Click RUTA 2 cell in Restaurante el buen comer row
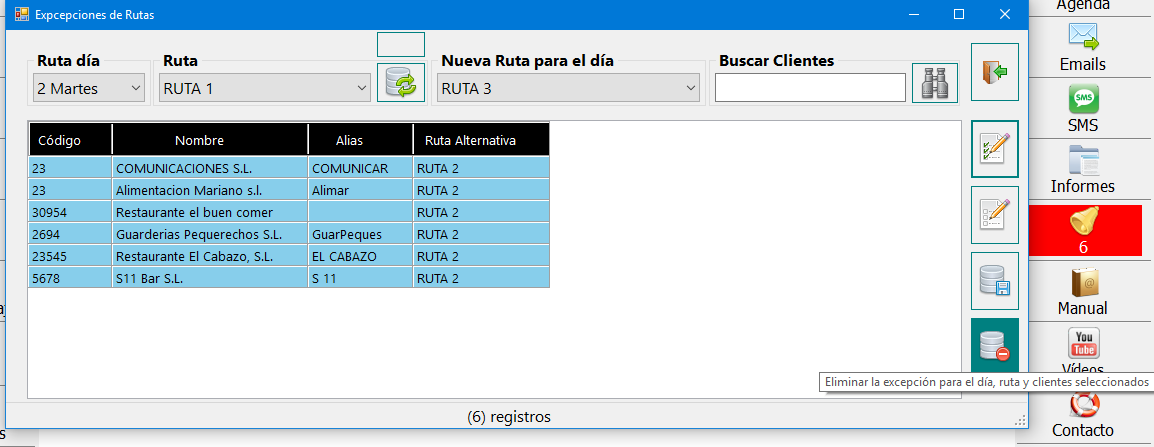This screenshot has height=447, width=1154. pyautogui.click(x=481, y=212)
